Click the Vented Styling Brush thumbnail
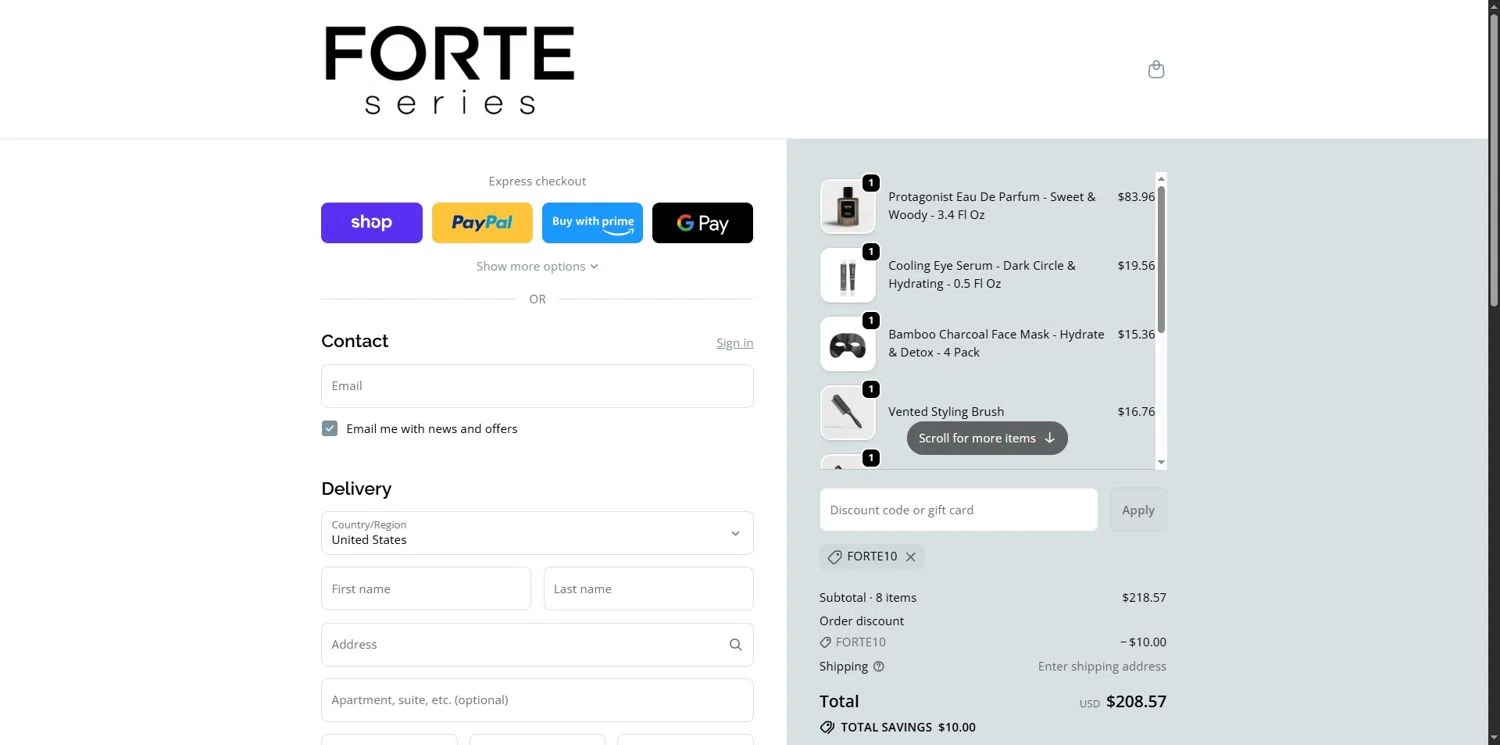 (848, 412)
